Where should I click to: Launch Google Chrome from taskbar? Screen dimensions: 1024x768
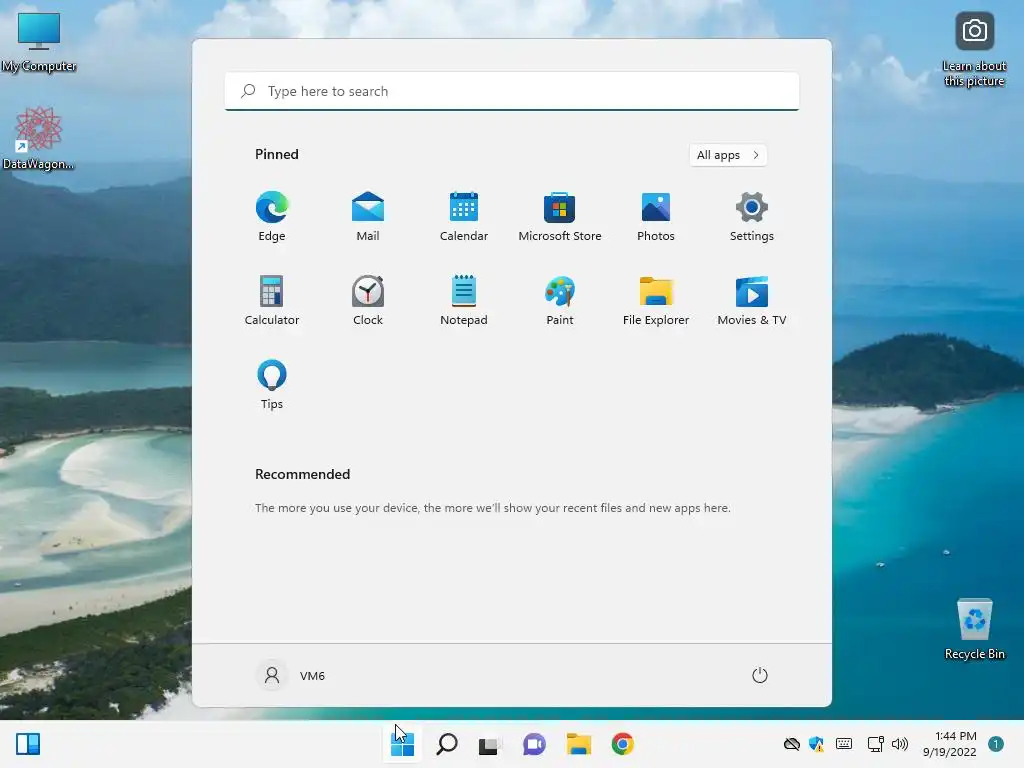[622, 744]
